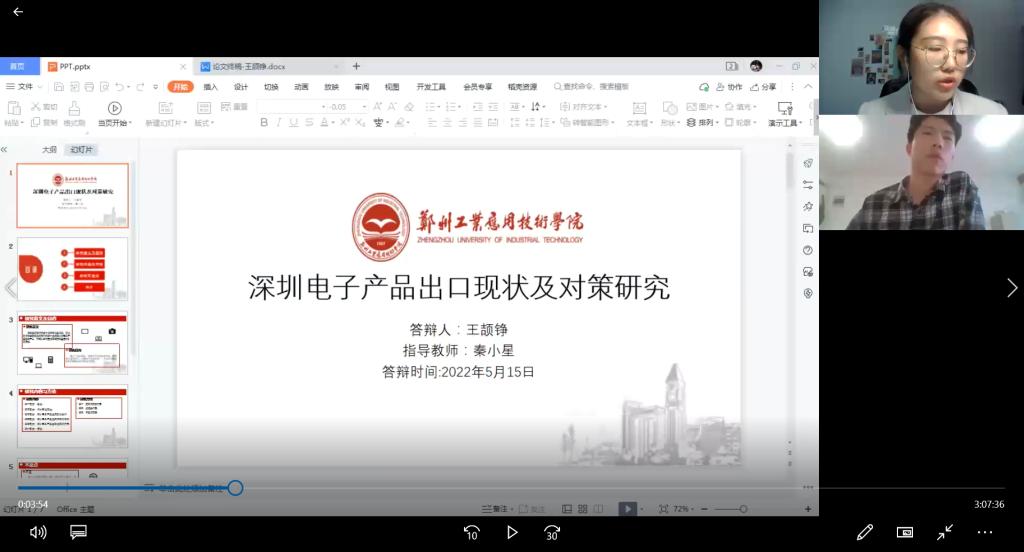Open the pencil edit tool
The height and width of the screenshot is (552, 1024).
pyautogui.click(x=865, y=532)
